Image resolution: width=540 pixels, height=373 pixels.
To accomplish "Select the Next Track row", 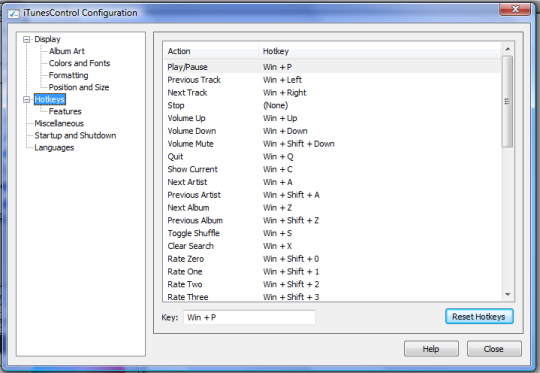I will coord(332,93).
